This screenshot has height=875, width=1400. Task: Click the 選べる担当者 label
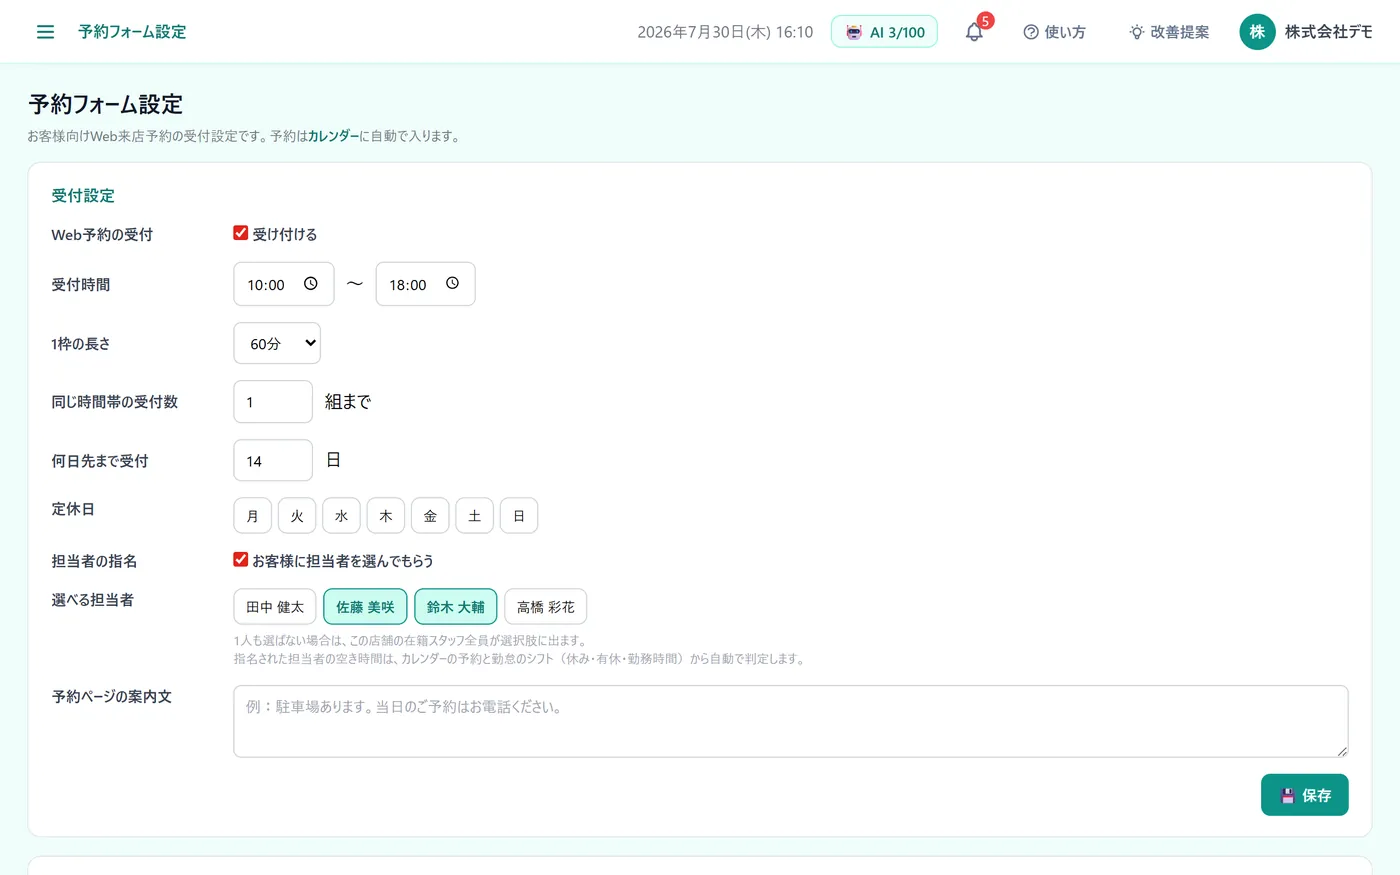pos(93,600)
